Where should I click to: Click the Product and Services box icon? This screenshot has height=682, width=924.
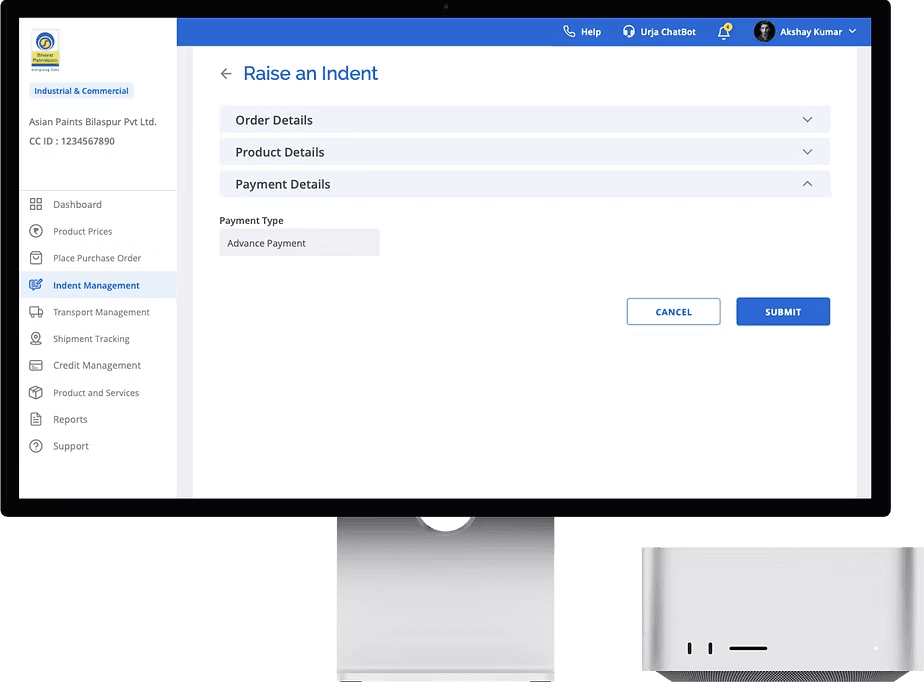click(x=36, y=393)
